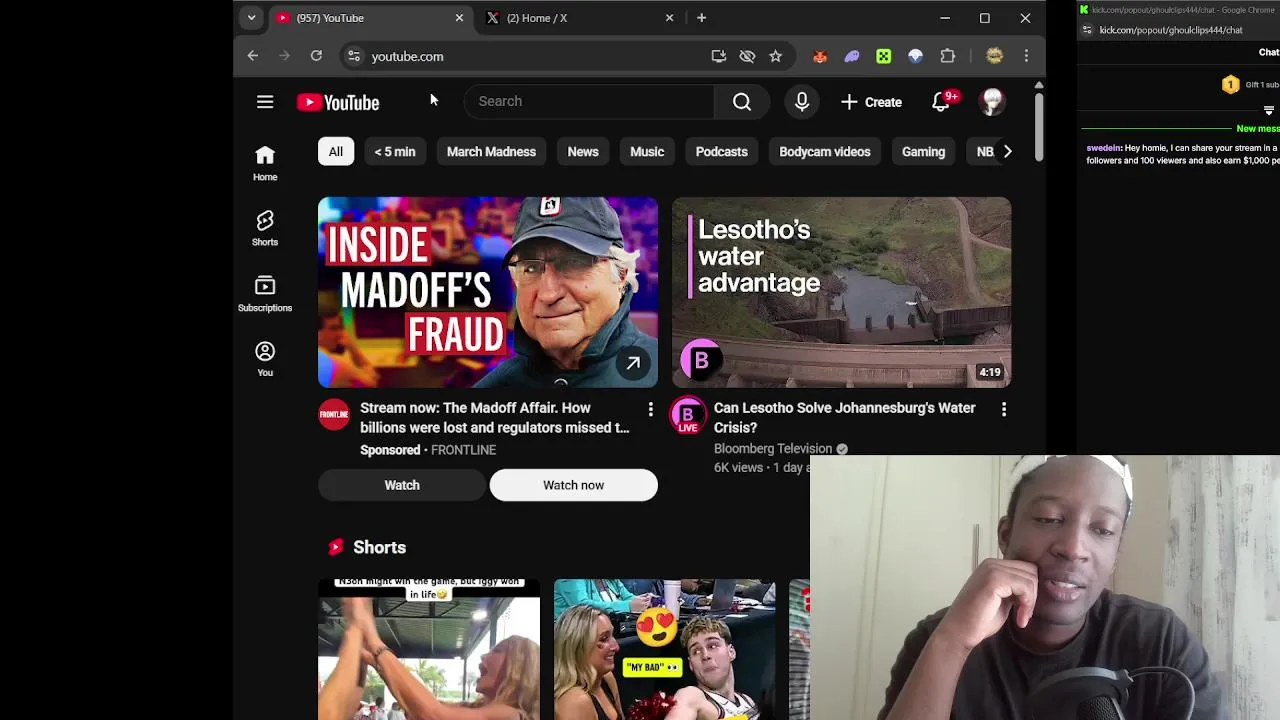
Task: Open the Chrome profile avatar in toolbar
Action: [x=994, y=56]
